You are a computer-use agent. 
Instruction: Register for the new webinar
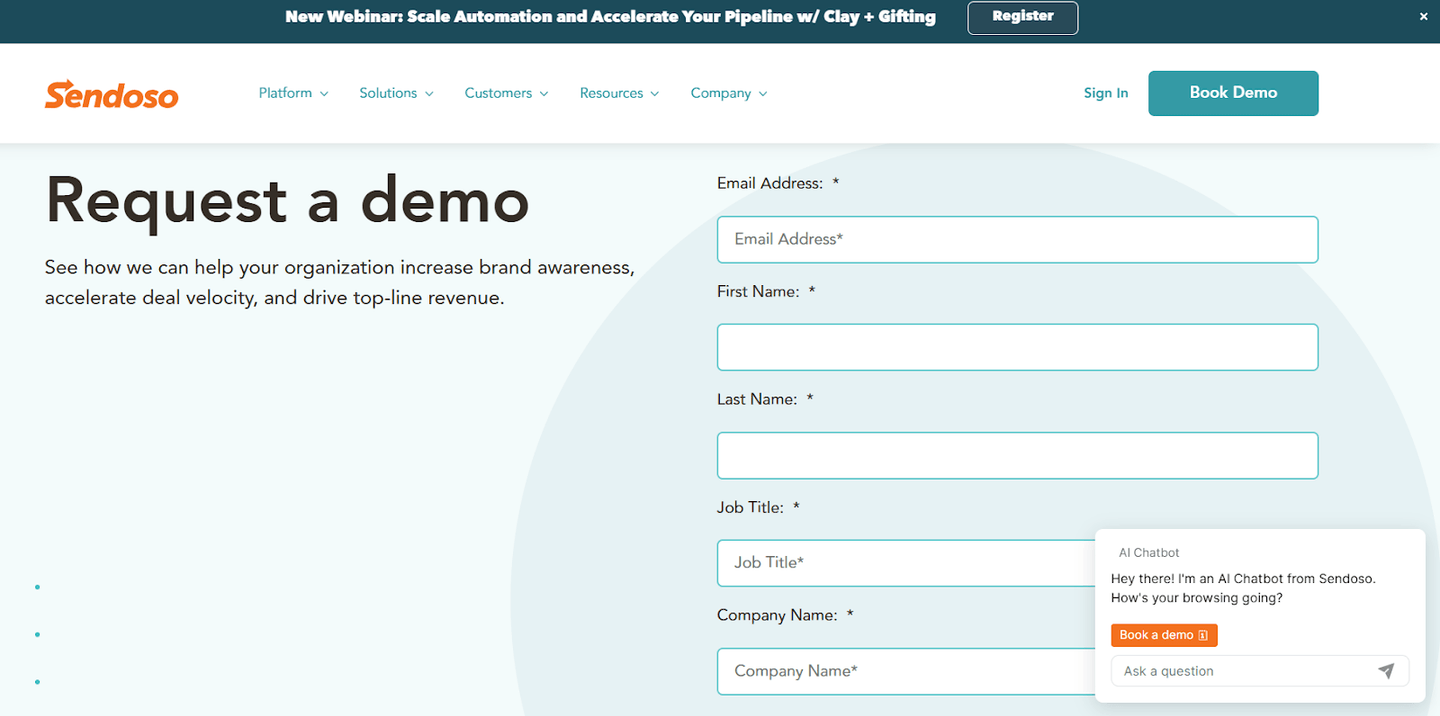coord(1023,17)
